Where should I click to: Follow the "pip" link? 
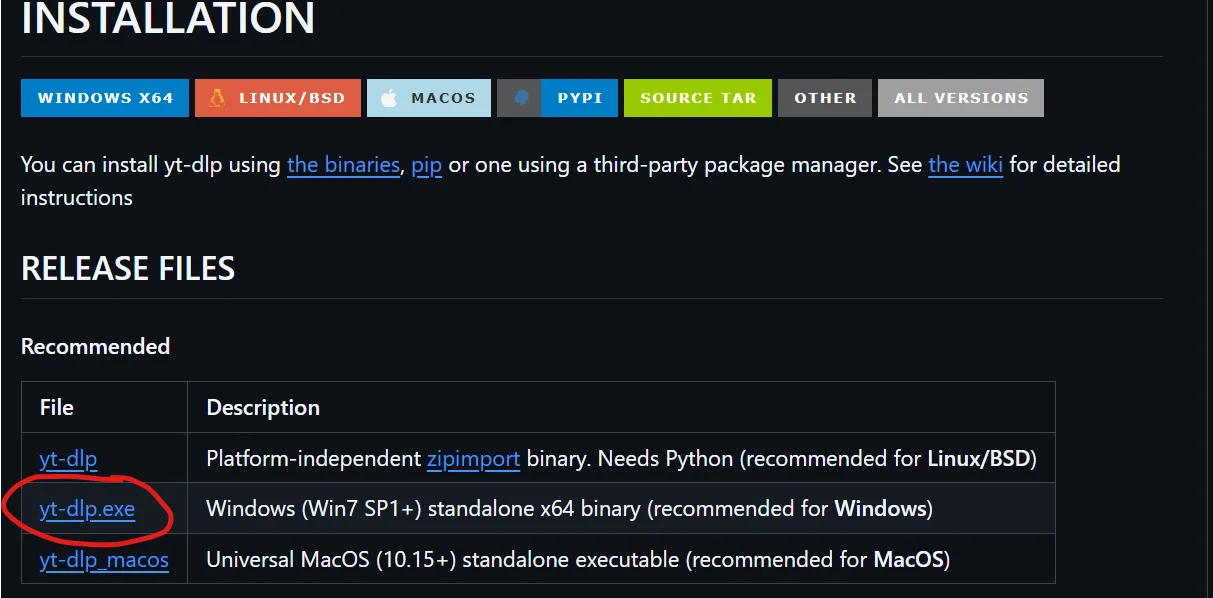click(x=427, y=165)
